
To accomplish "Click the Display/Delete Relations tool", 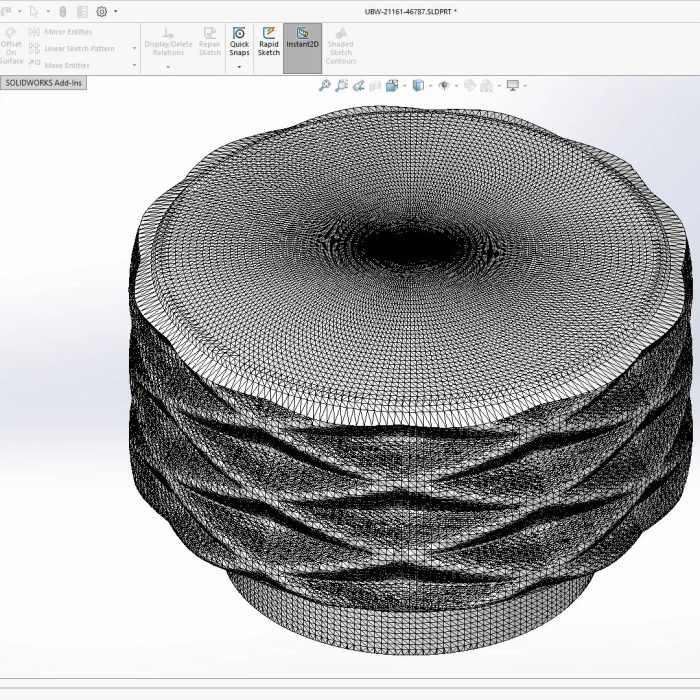I will tap(168, 42).
